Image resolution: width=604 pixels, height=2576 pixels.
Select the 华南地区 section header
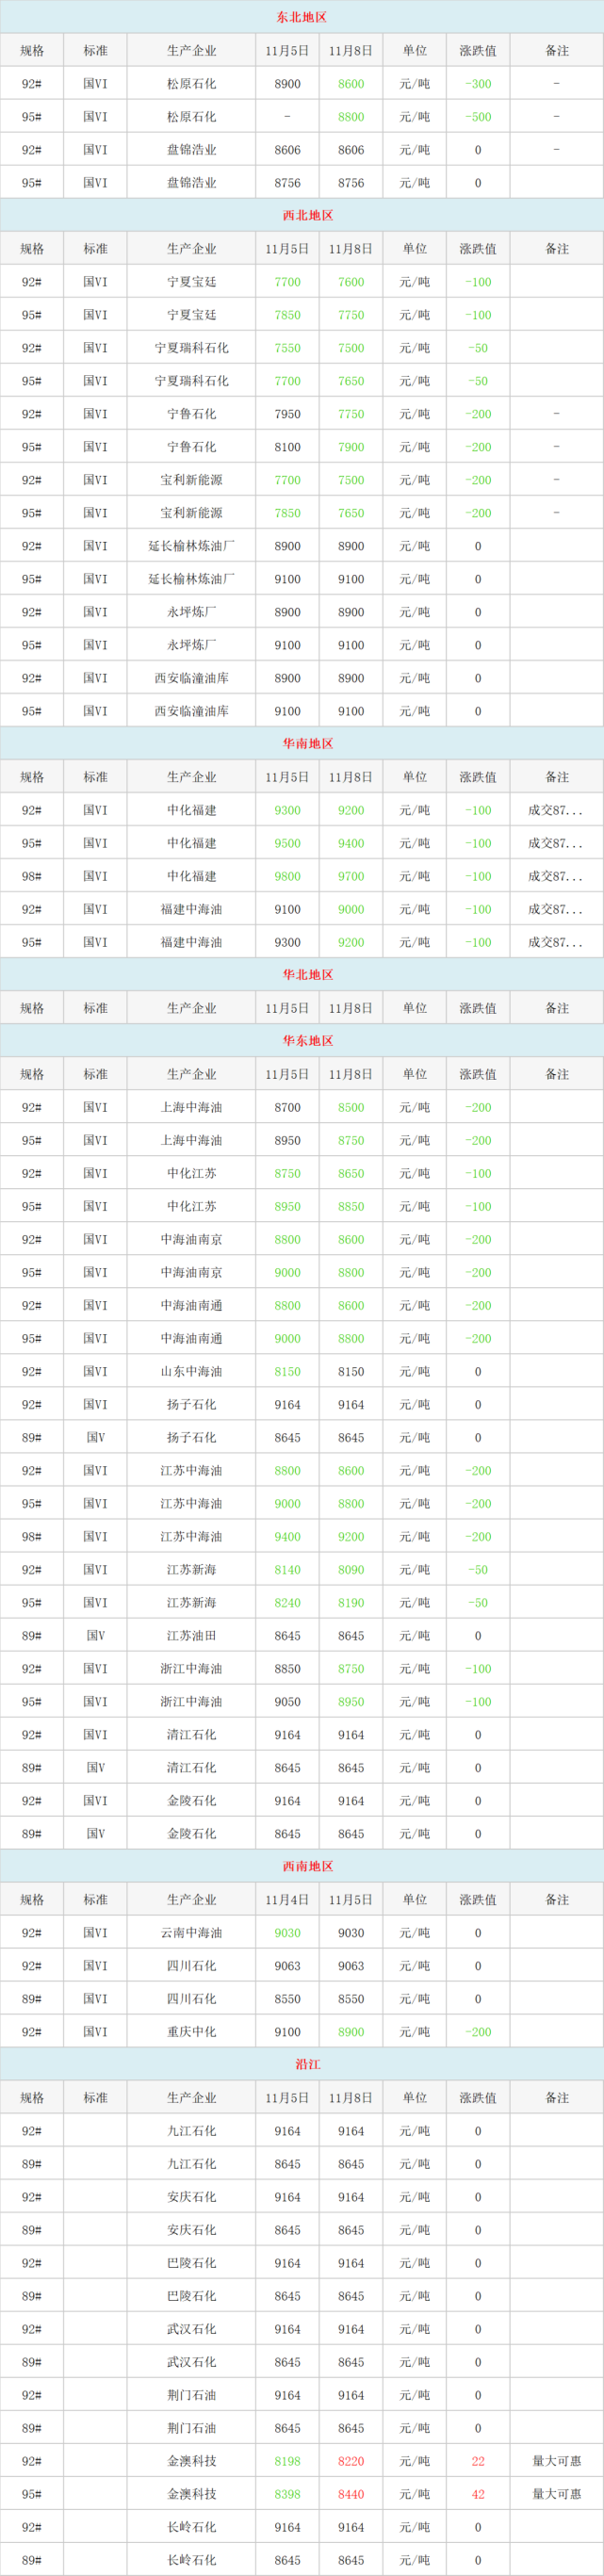coord(307,743)
